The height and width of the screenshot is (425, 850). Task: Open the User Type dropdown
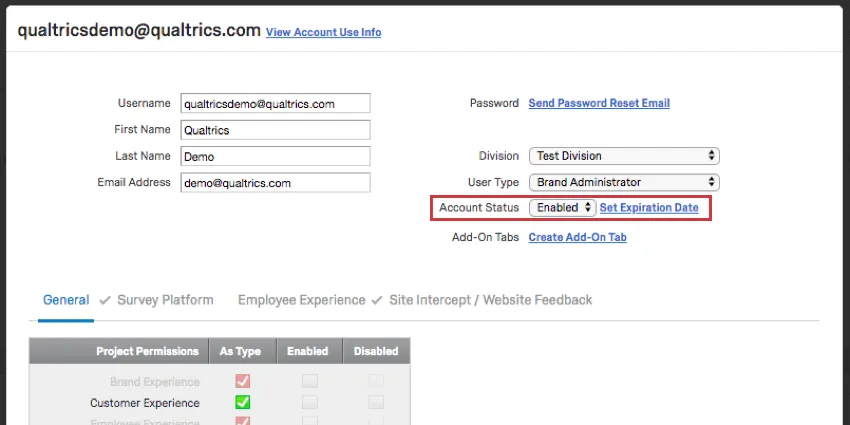click(x=624, y=182)
